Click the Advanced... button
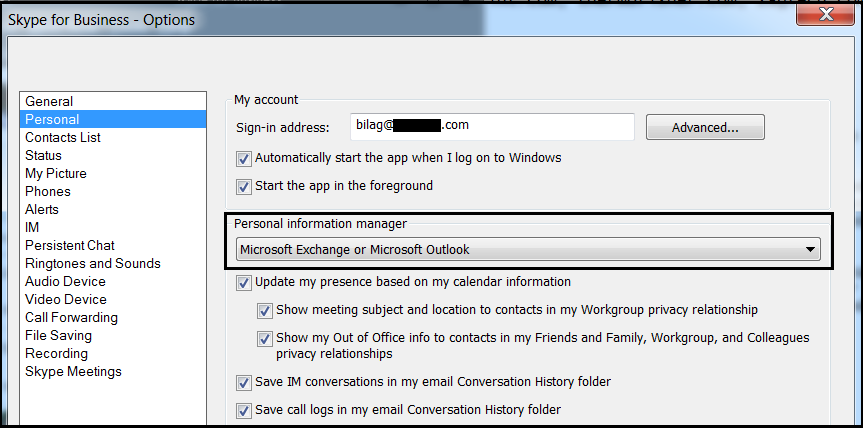This screenshot has width=863, height=428. (705, 128)
